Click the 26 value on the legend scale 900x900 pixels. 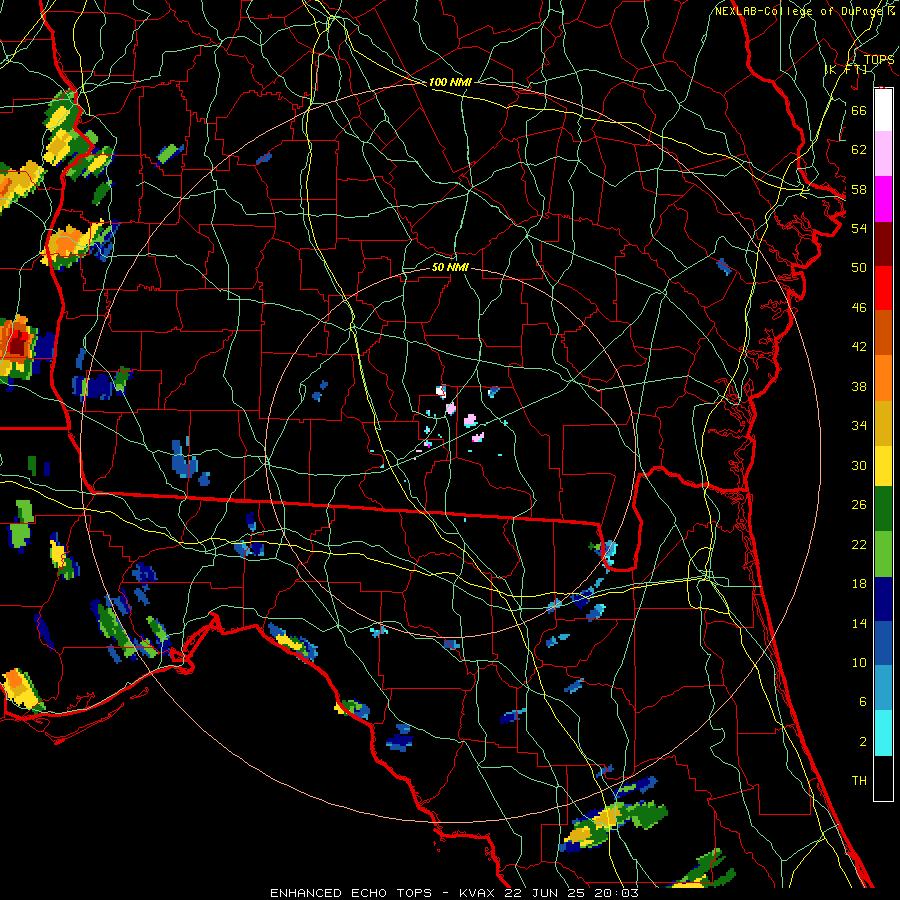859,505
